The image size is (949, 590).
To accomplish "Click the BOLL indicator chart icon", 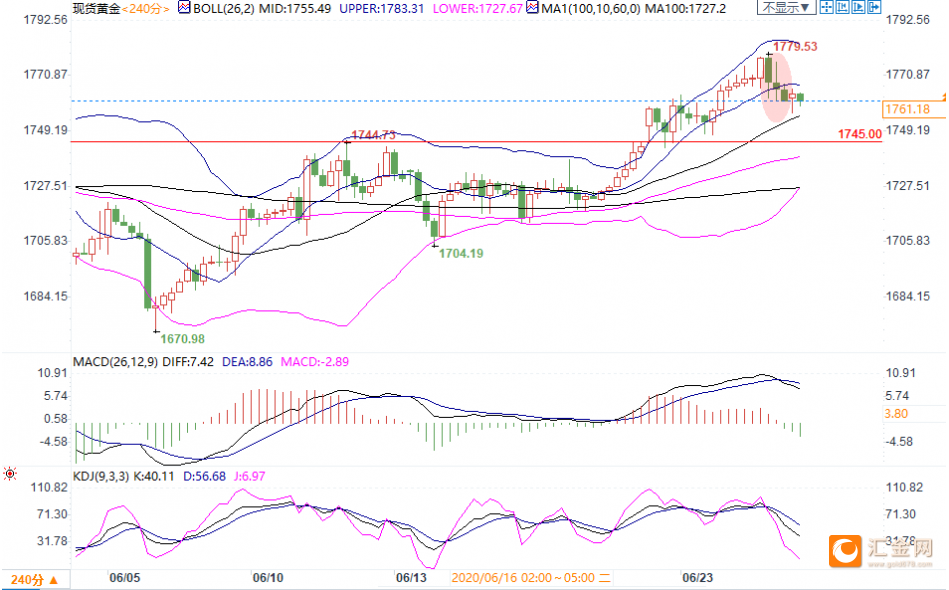I will coord(184,8).
